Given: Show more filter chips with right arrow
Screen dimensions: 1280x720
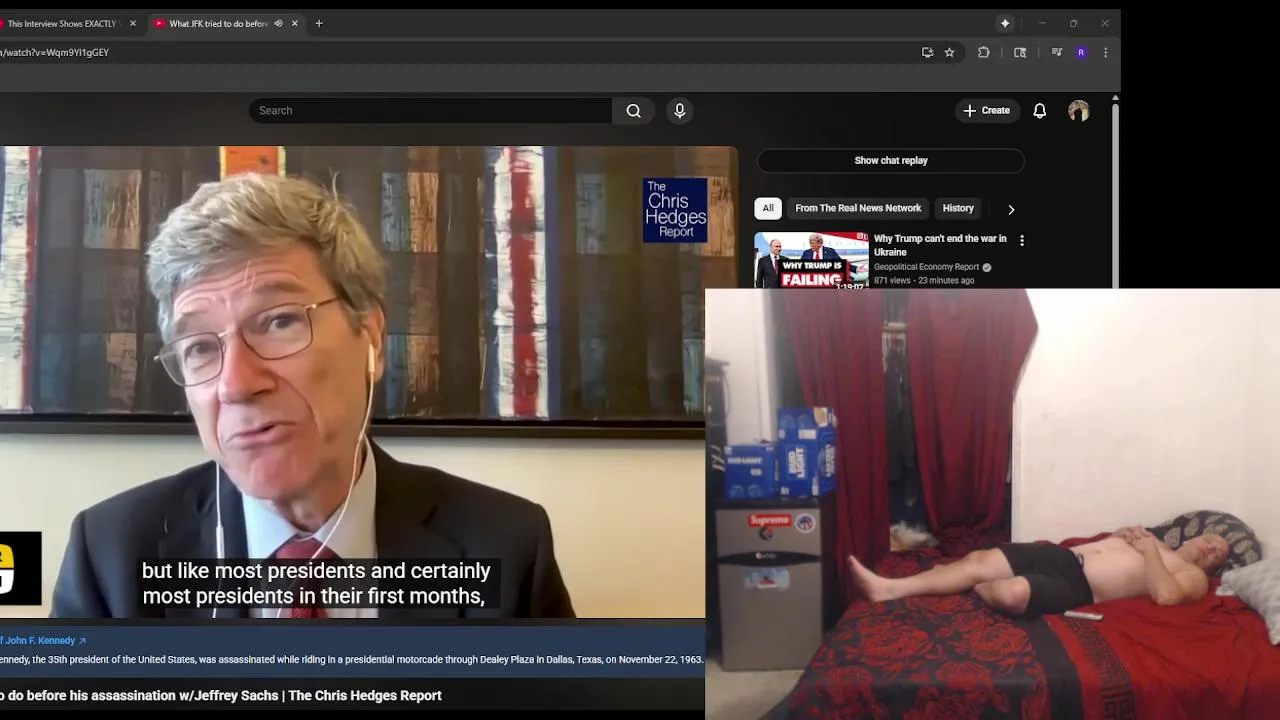Looking at the screenshot, I should [x=1011, y=209].
